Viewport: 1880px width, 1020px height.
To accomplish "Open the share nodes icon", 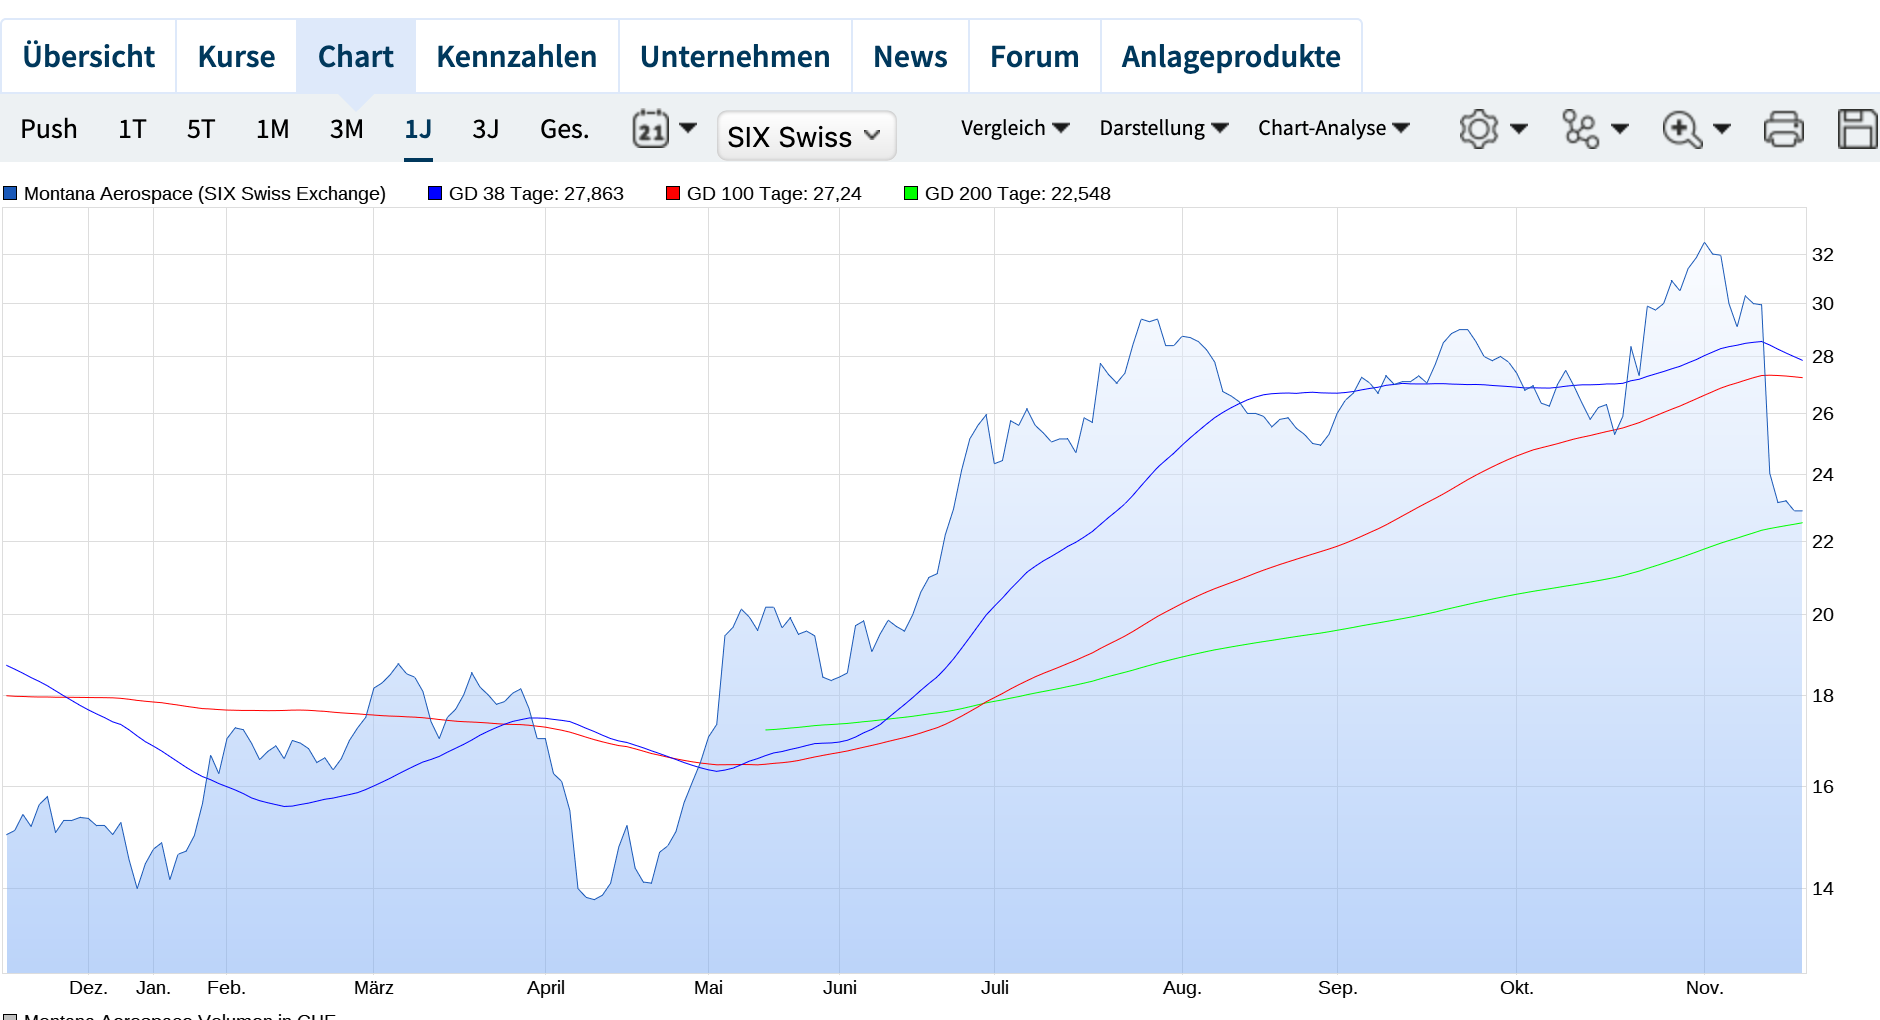I will [1580, 129].
